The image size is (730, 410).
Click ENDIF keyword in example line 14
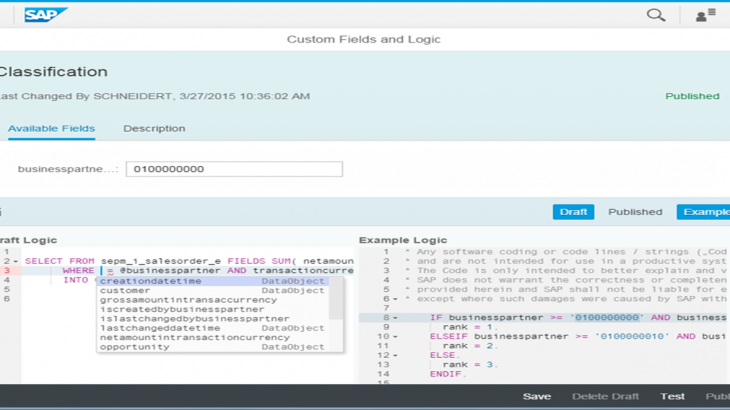click(448, 374)
